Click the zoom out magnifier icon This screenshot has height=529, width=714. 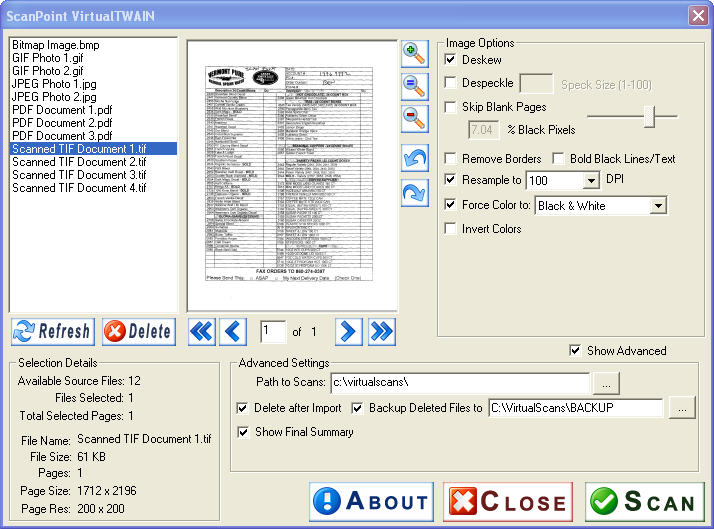414,116
